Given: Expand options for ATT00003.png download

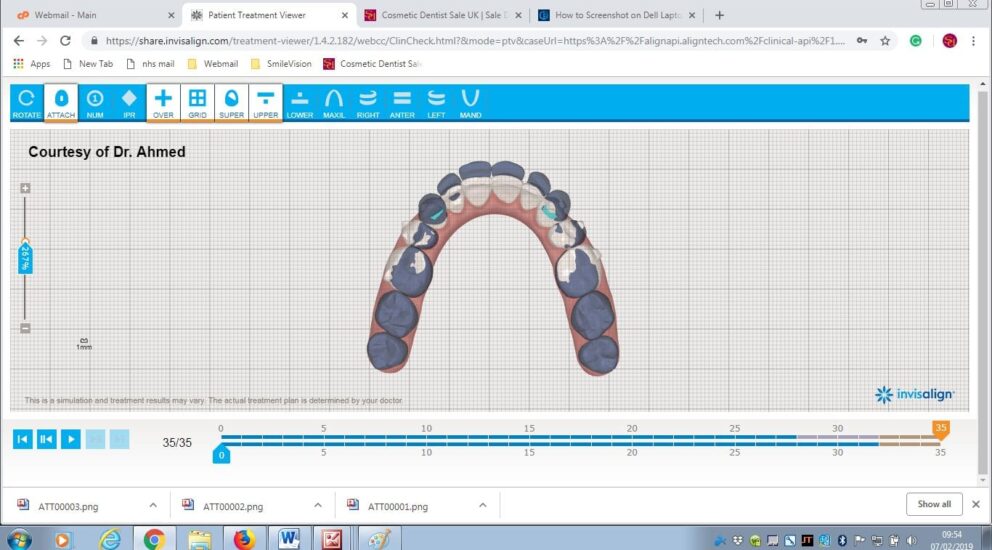Looking at the screenshot, I should [153, 505].
